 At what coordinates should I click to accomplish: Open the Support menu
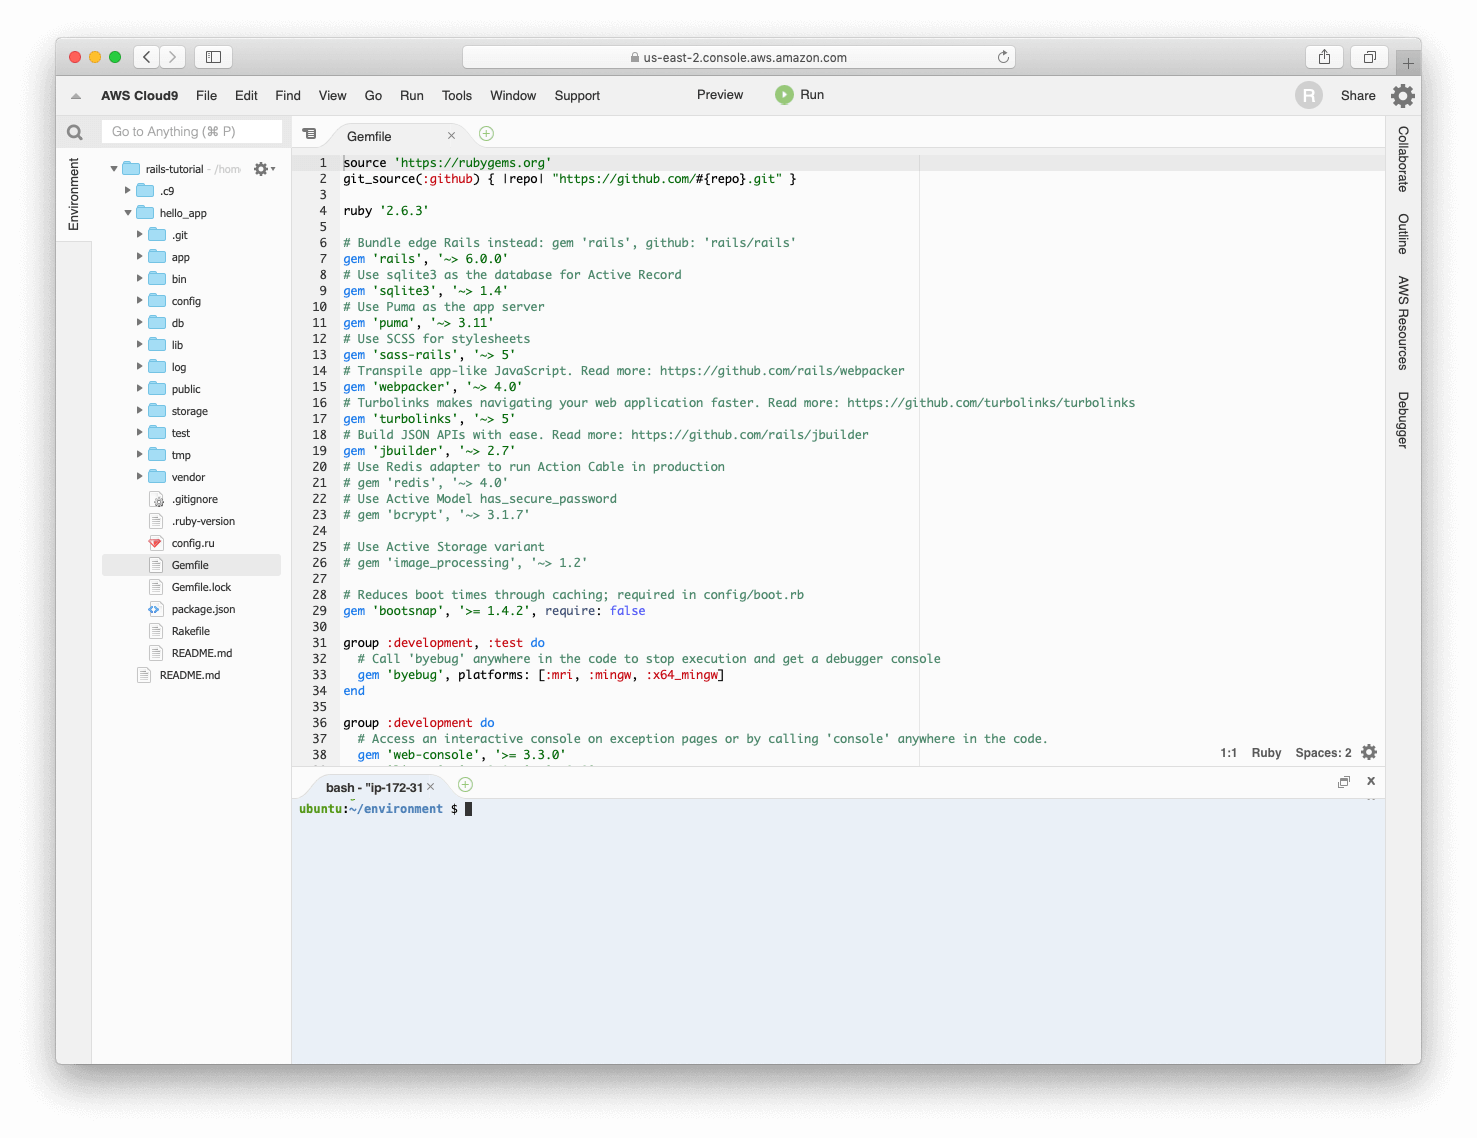click(x=577, y=96)
